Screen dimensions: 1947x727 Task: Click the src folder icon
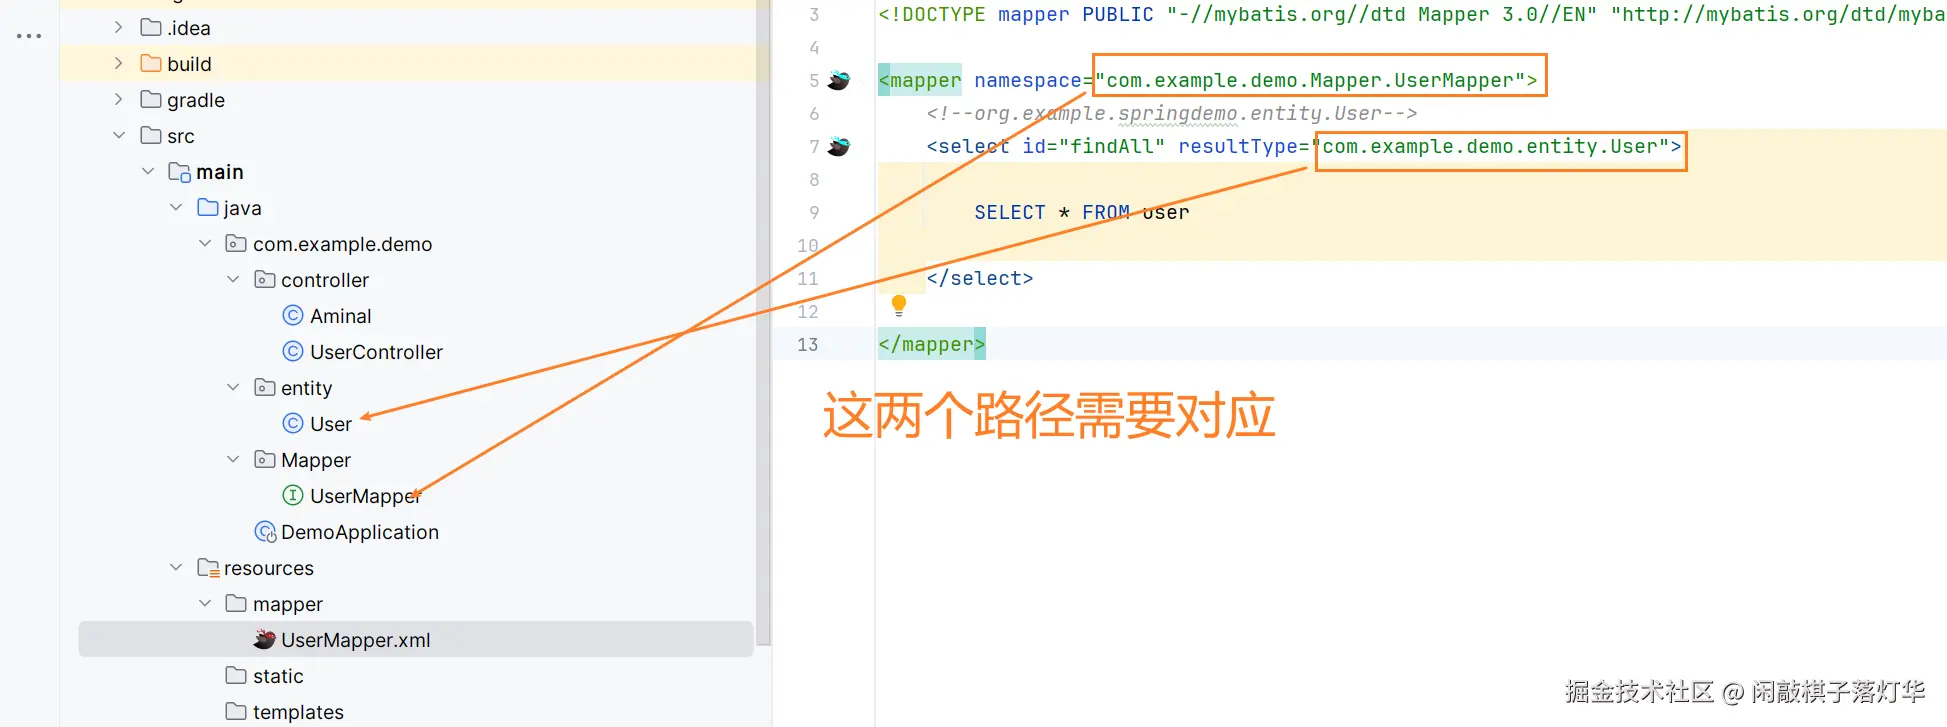(x=152, y=135)
